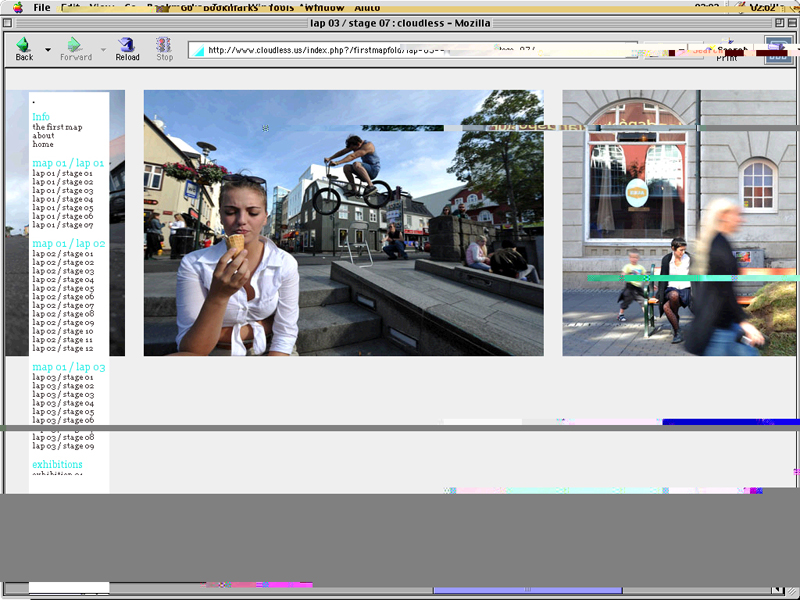Click the Back navigation button

tap(24, 49)
